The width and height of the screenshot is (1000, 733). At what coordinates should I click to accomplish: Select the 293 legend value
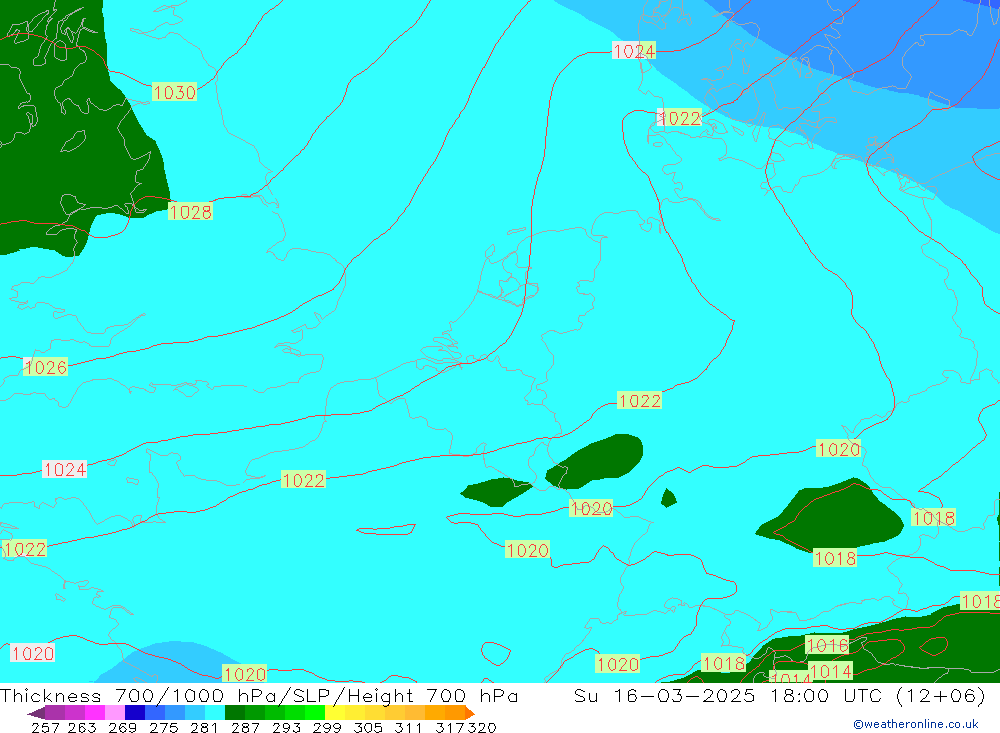pyautogui.click(x=286, y=727)
